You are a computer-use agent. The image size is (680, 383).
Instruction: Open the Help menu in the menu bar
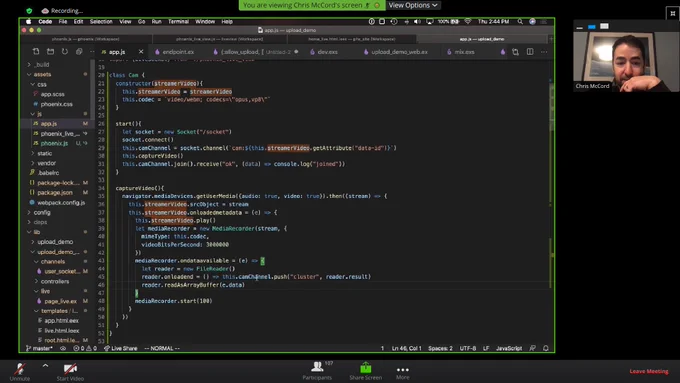pos(227,21)
